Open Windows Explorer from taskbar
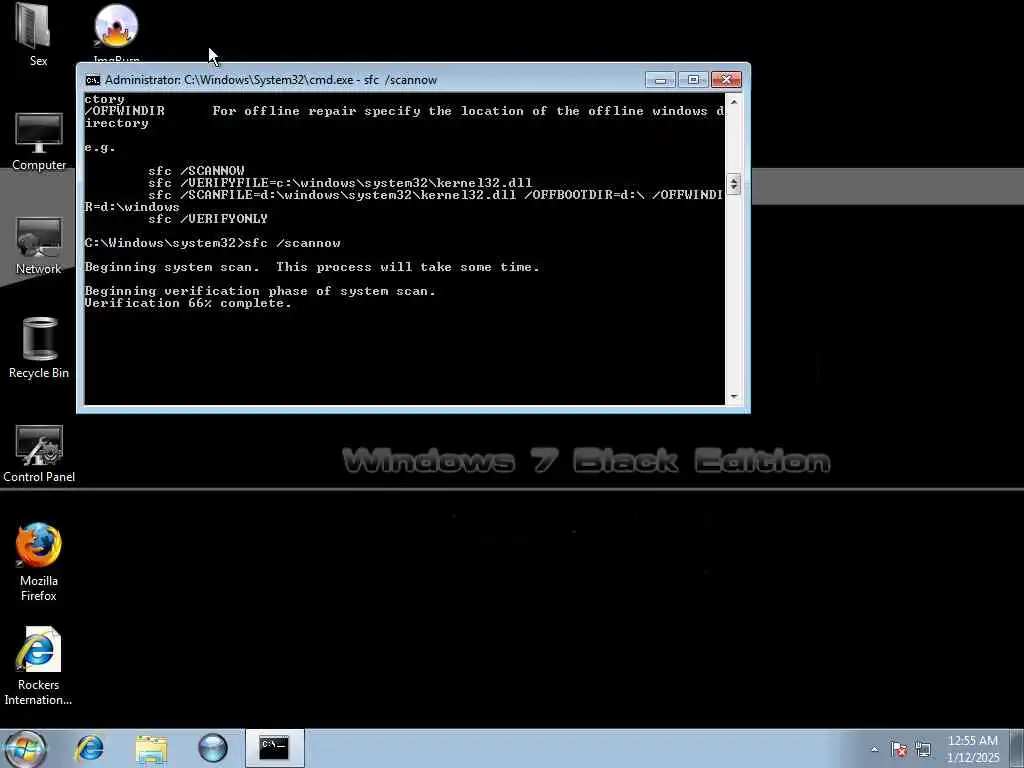The height and width of the screenshot is (768, 1024). point(152,748)
